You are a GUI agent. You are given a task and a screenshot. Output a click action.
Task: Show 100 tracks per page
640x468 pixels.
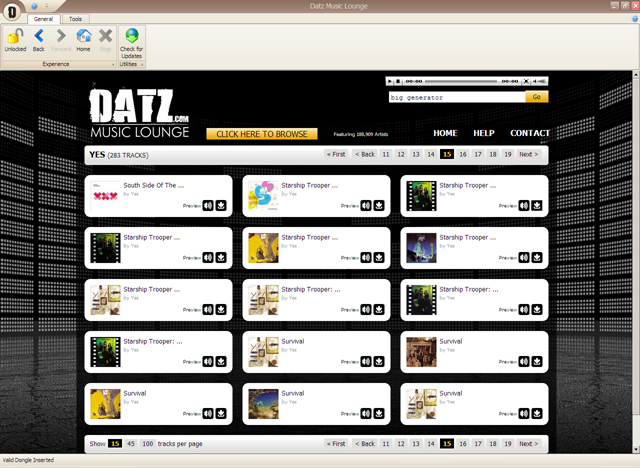[x=147, y=444]
